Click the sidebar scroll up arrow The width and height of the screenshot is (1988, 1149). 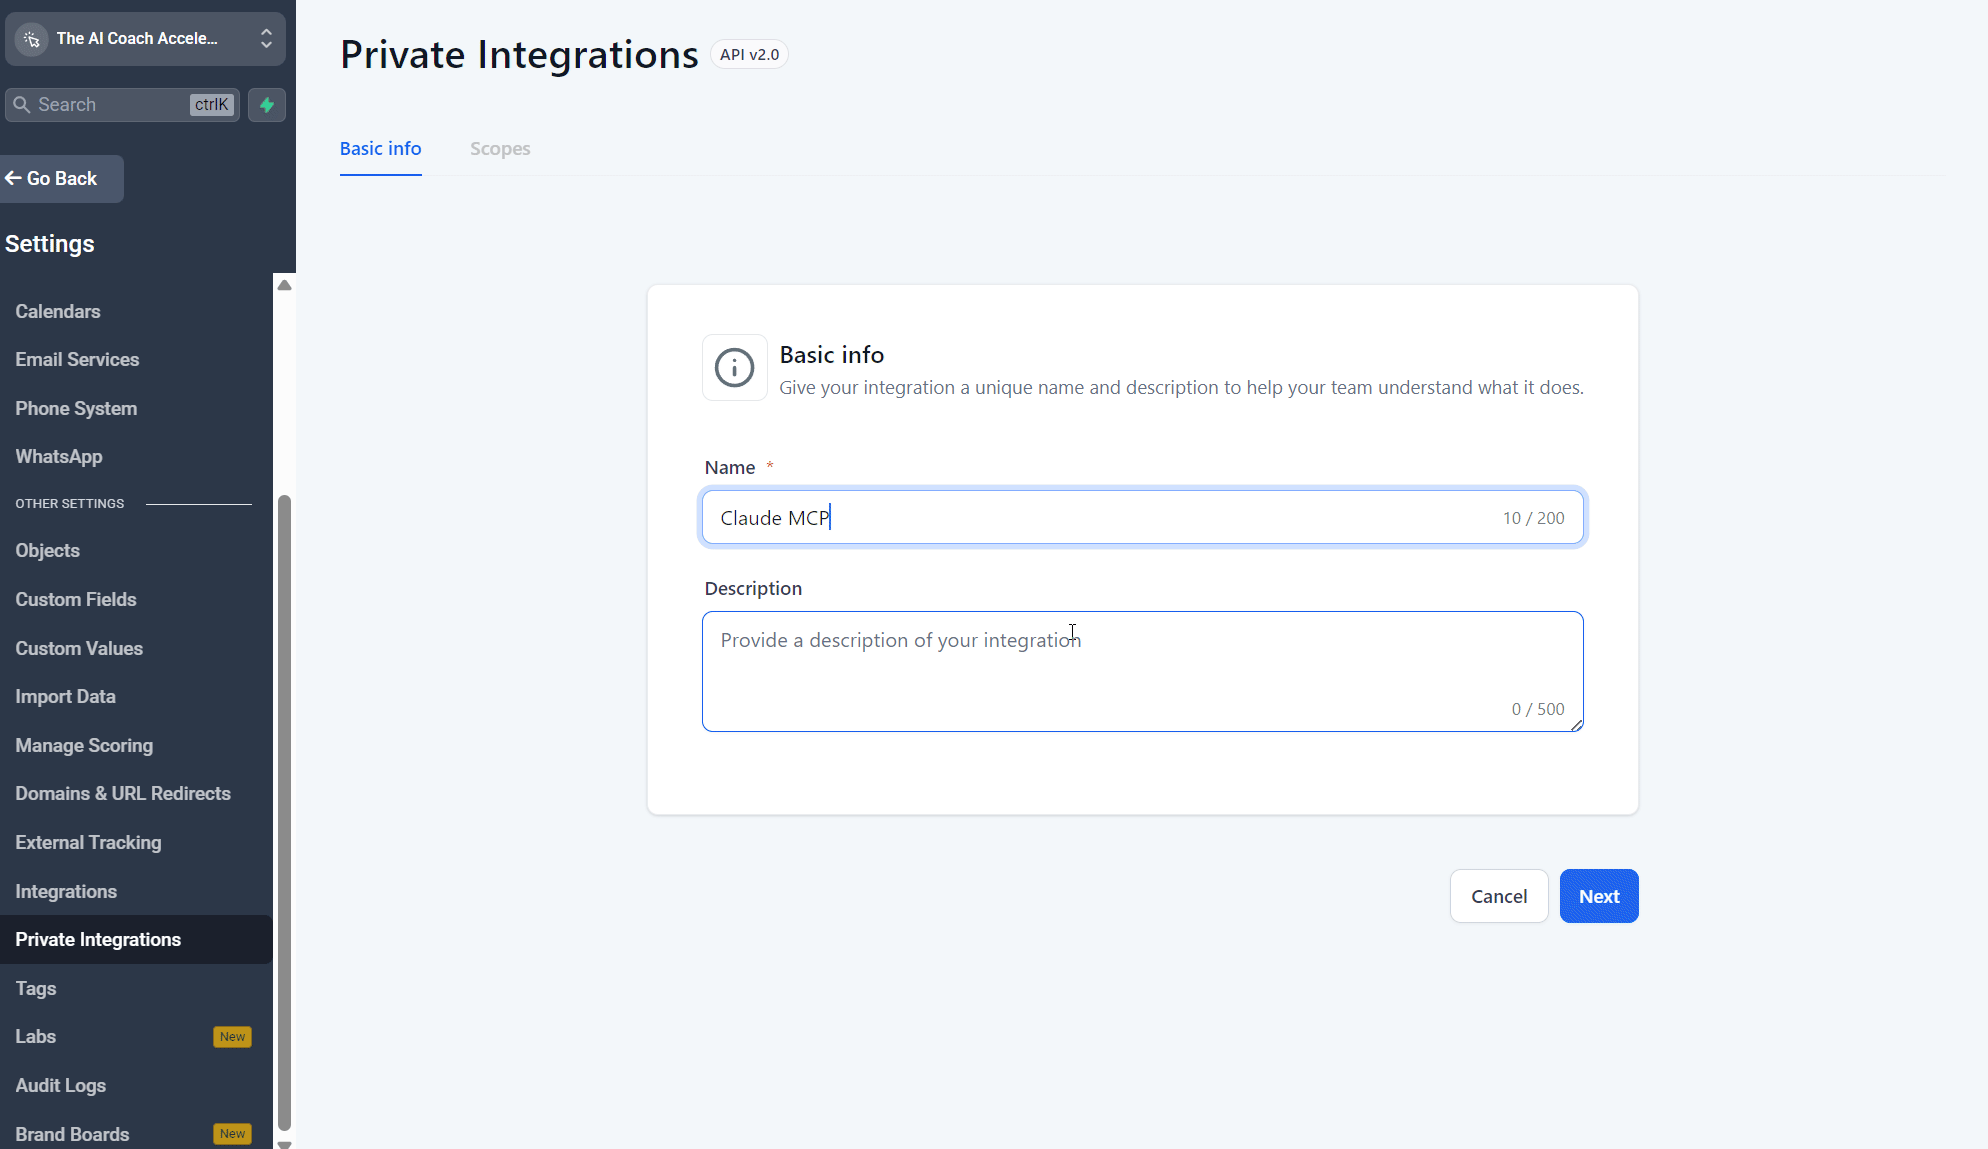(x=284, y=285)
